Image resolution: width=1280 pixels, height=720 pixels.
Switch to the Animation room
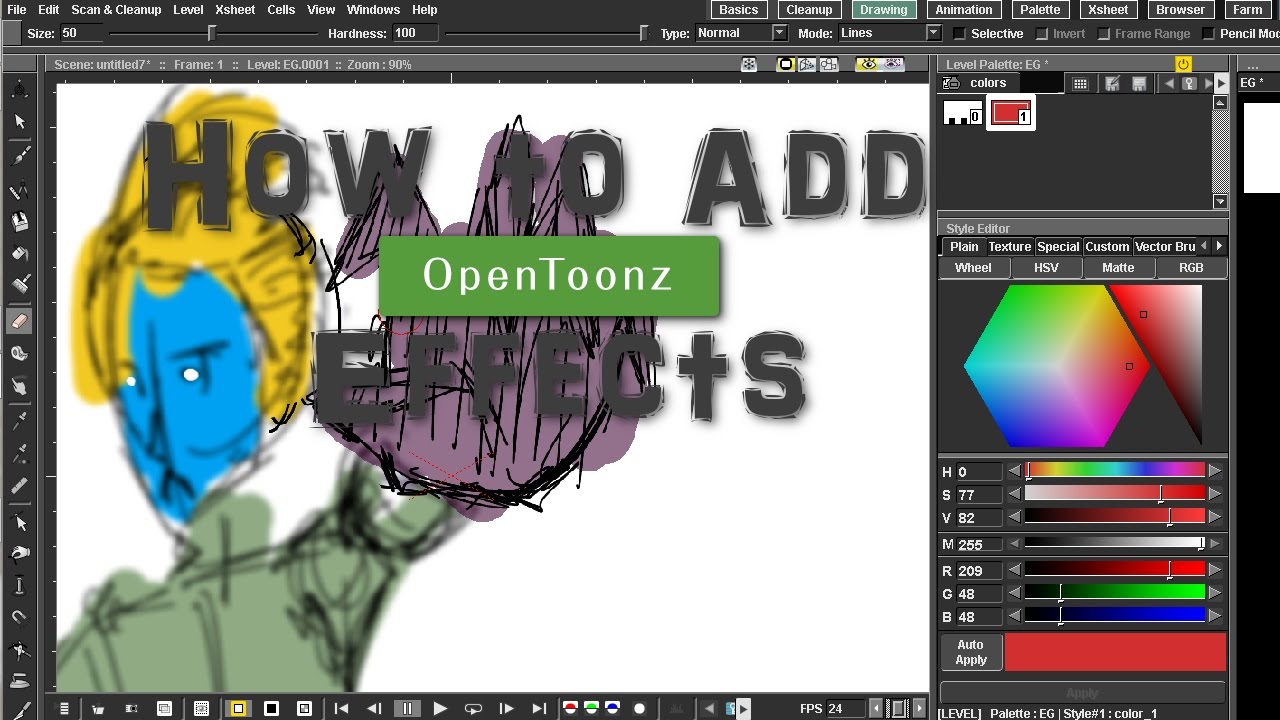tap(964, 10)
